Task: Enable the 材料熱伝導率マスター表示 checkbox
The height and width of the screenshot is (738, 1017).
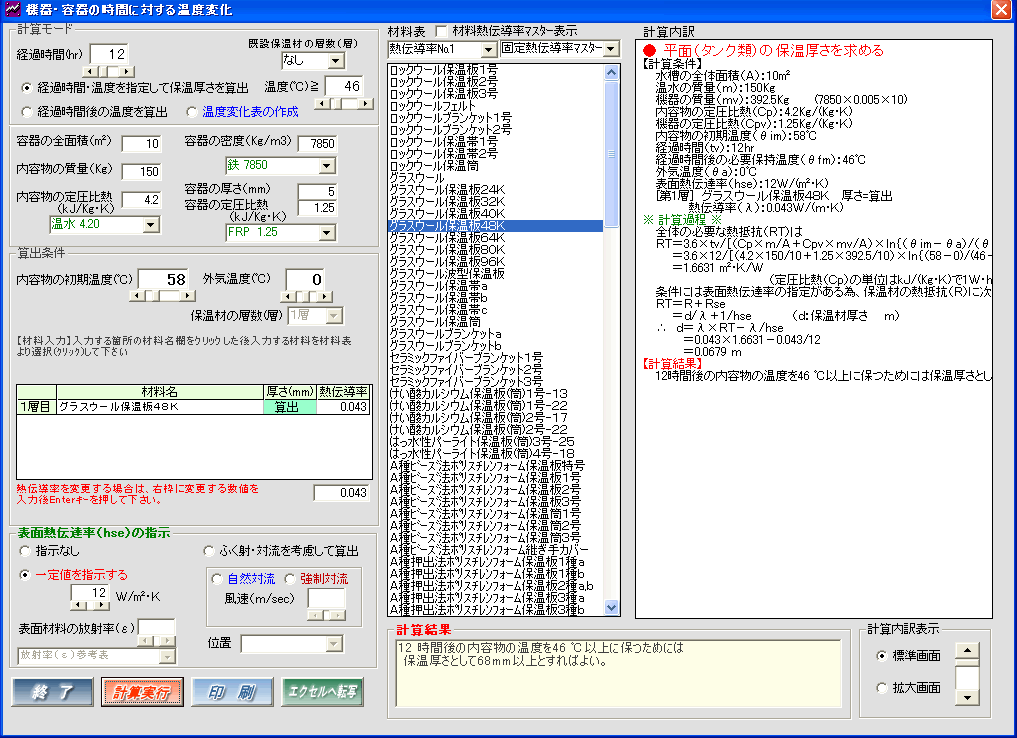Action: 442,31
